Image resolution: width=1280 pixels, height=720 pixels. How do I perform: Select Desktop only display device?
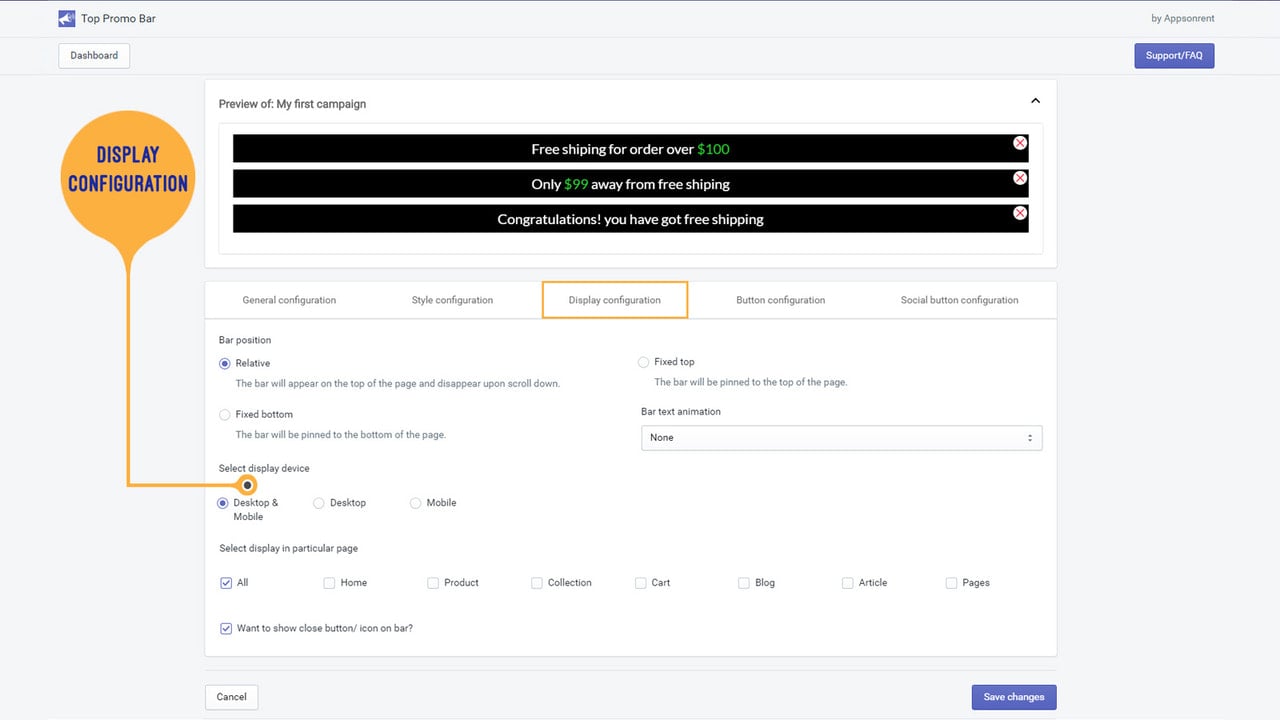pyautogui.click(x=319, y=503)
